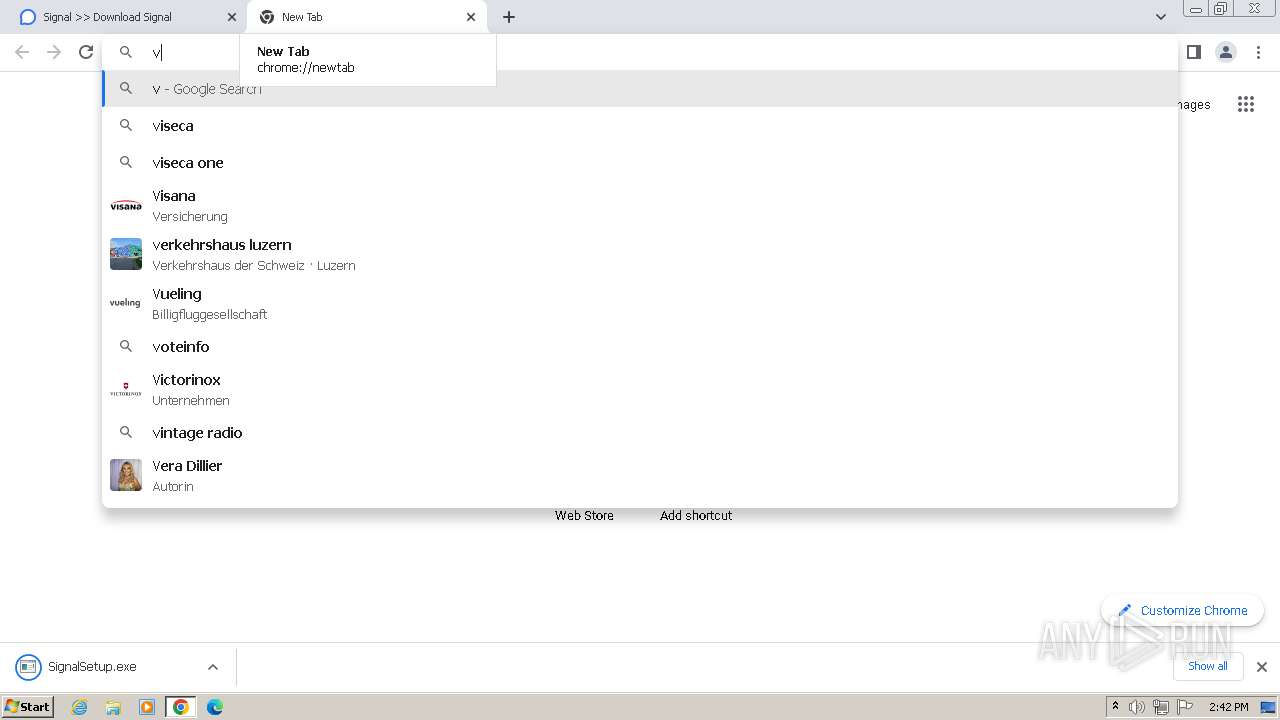Click the search icon beside 'vintage radio'
This screenshot has width=1280, height=720.
[x=126, y=432]
